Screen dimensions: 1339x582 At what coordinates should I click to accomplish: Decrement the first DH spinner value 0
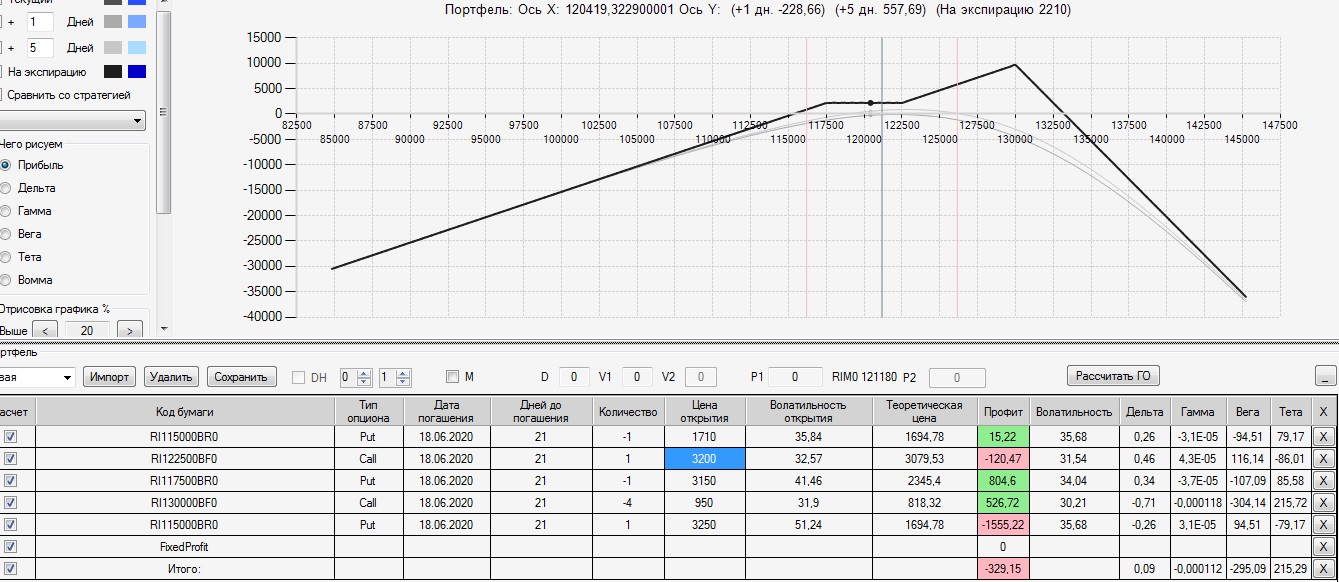click(x=362, y=382)
